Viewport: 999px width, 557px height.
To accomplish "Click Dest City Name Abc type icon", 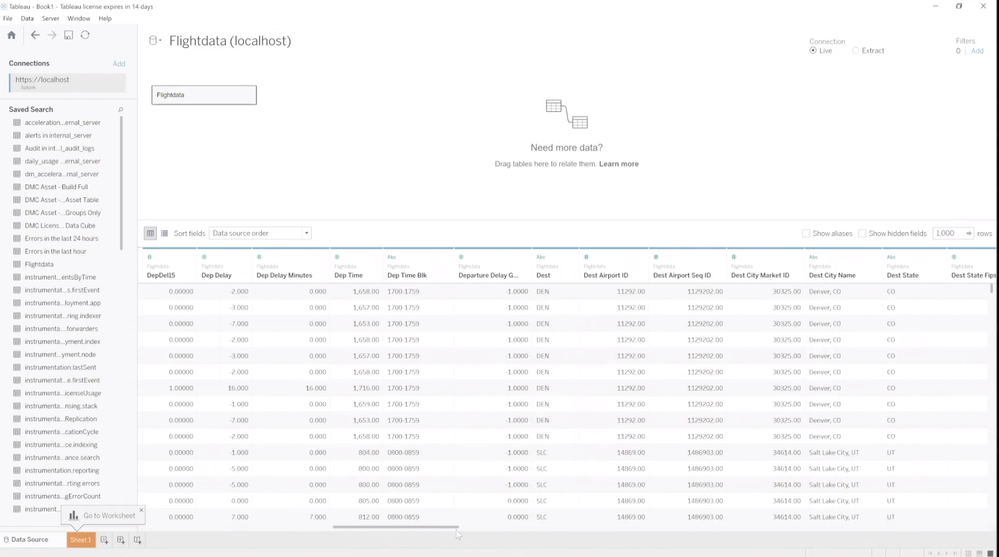I will [x=813, y=257].
